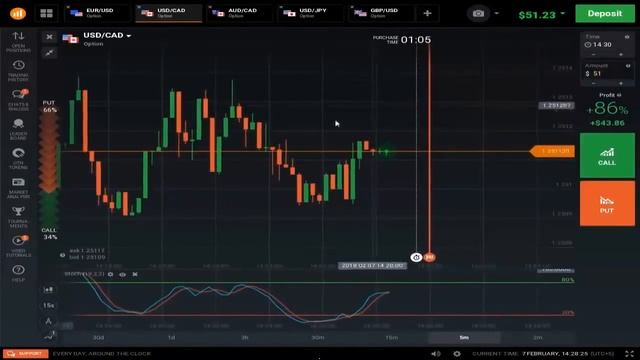Increase the amount with plus
The image size is (640, 360).
click(x=621, y=83)
